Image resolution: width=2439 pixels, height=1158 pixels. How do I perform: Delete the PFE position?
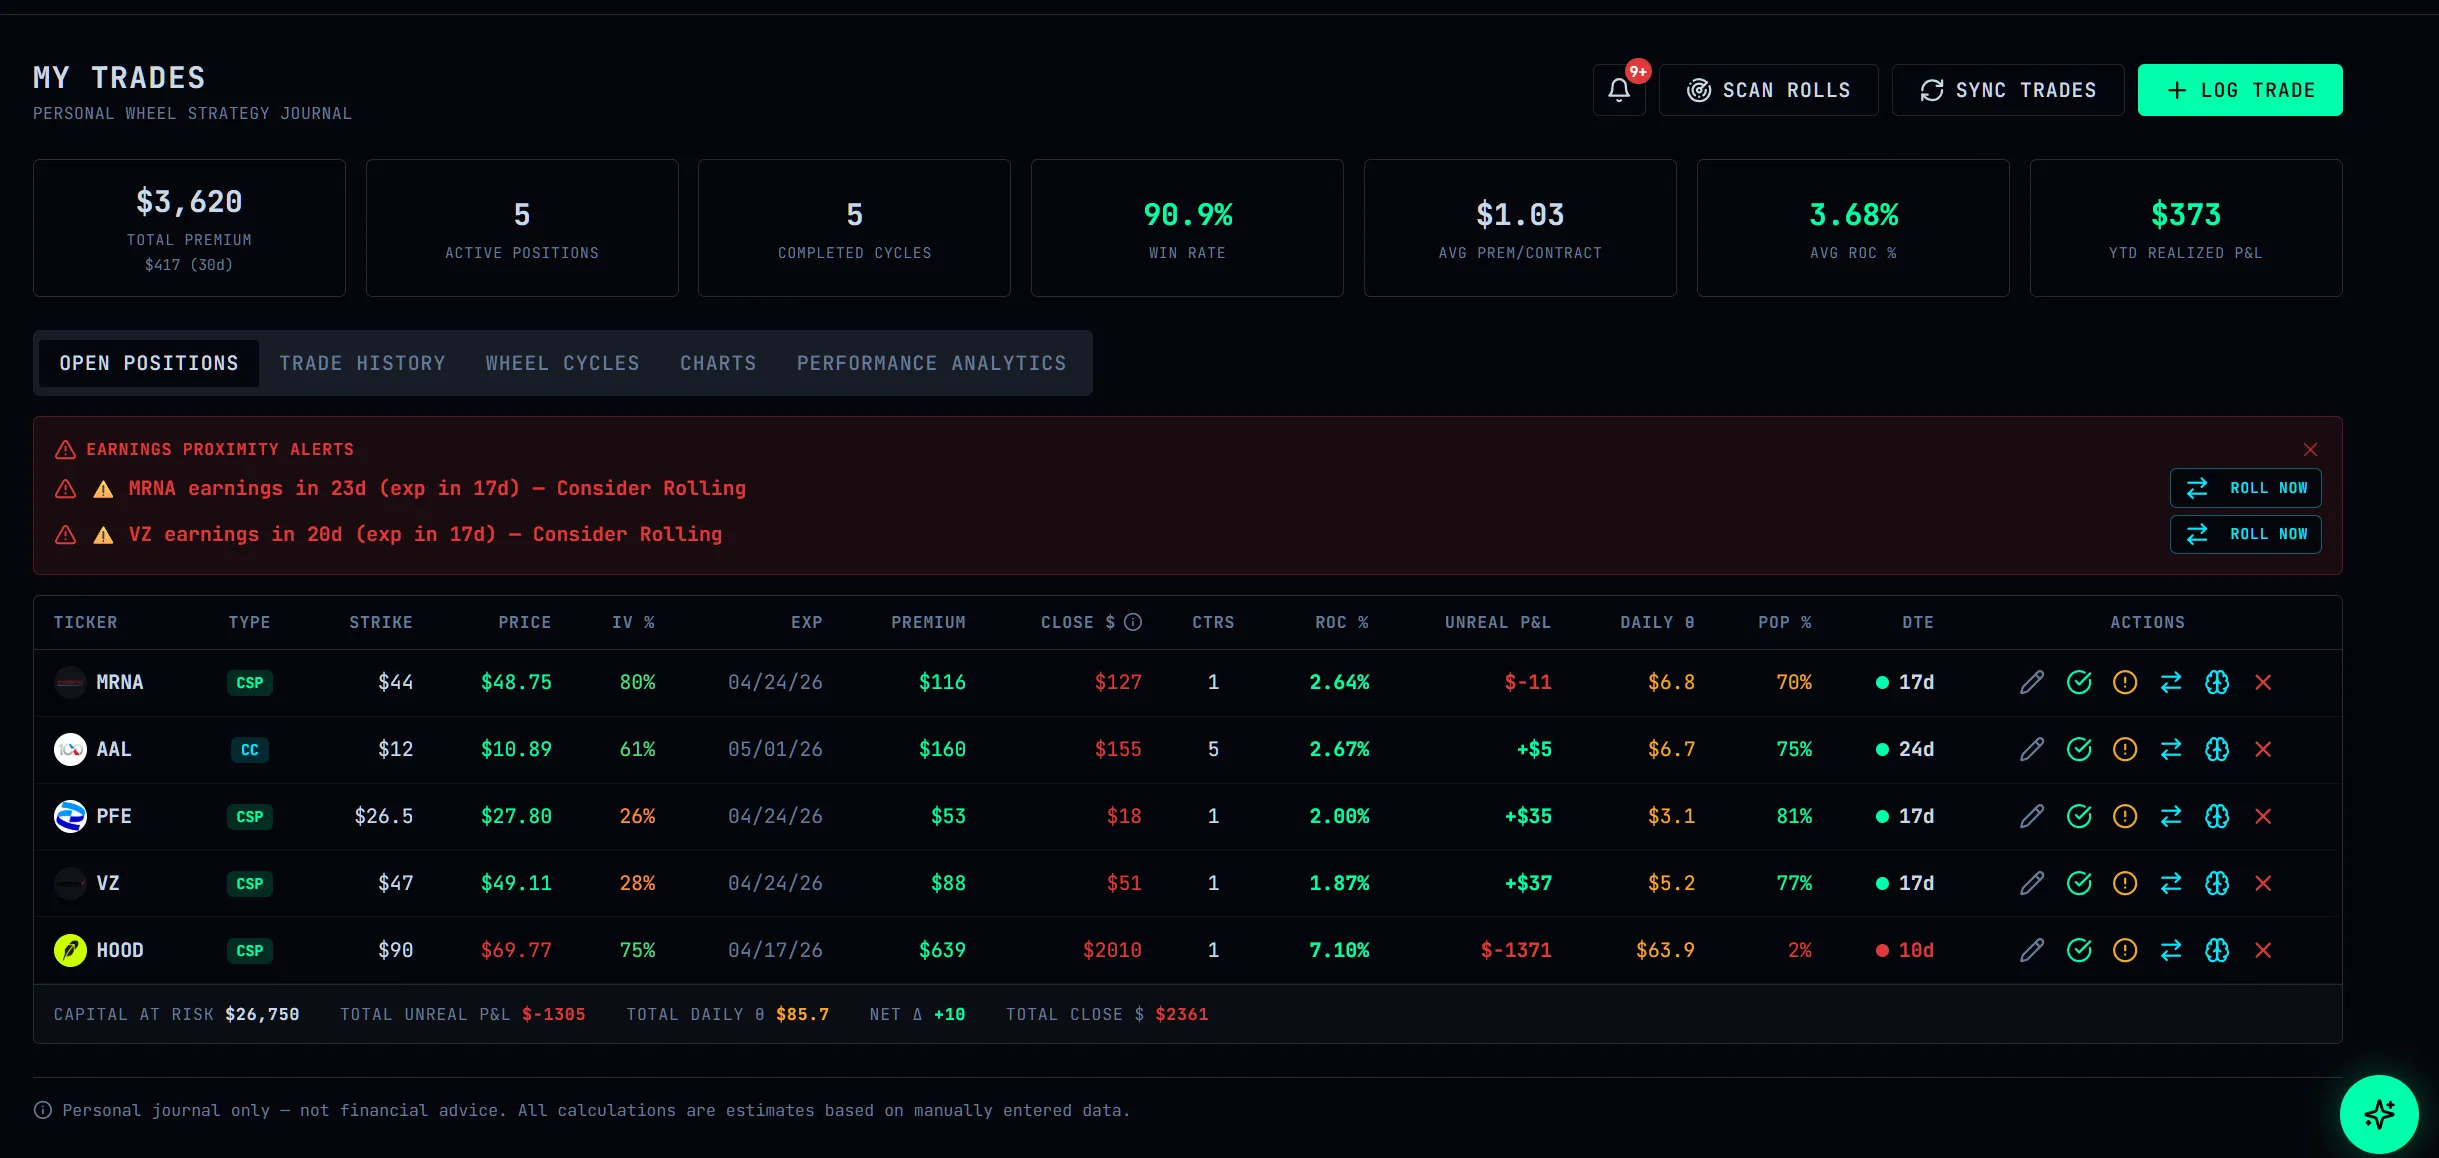click(2263, 816)
